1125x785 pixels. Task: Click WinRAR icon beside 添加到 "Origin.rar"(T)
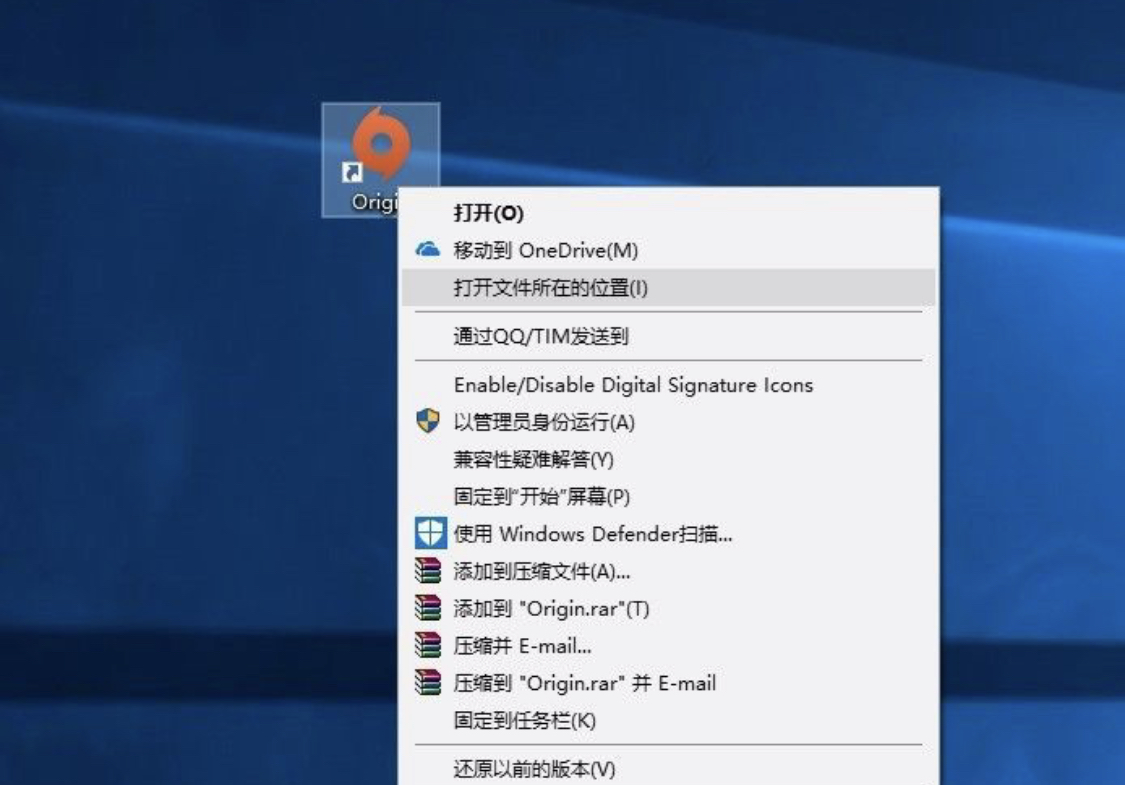428,608
